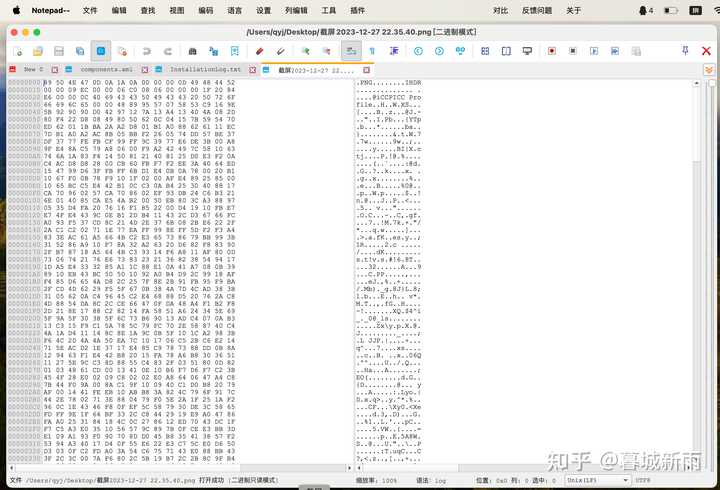Click the red marker highlight icon
This screenshot has height=490, width=720.
coord(259,51)
